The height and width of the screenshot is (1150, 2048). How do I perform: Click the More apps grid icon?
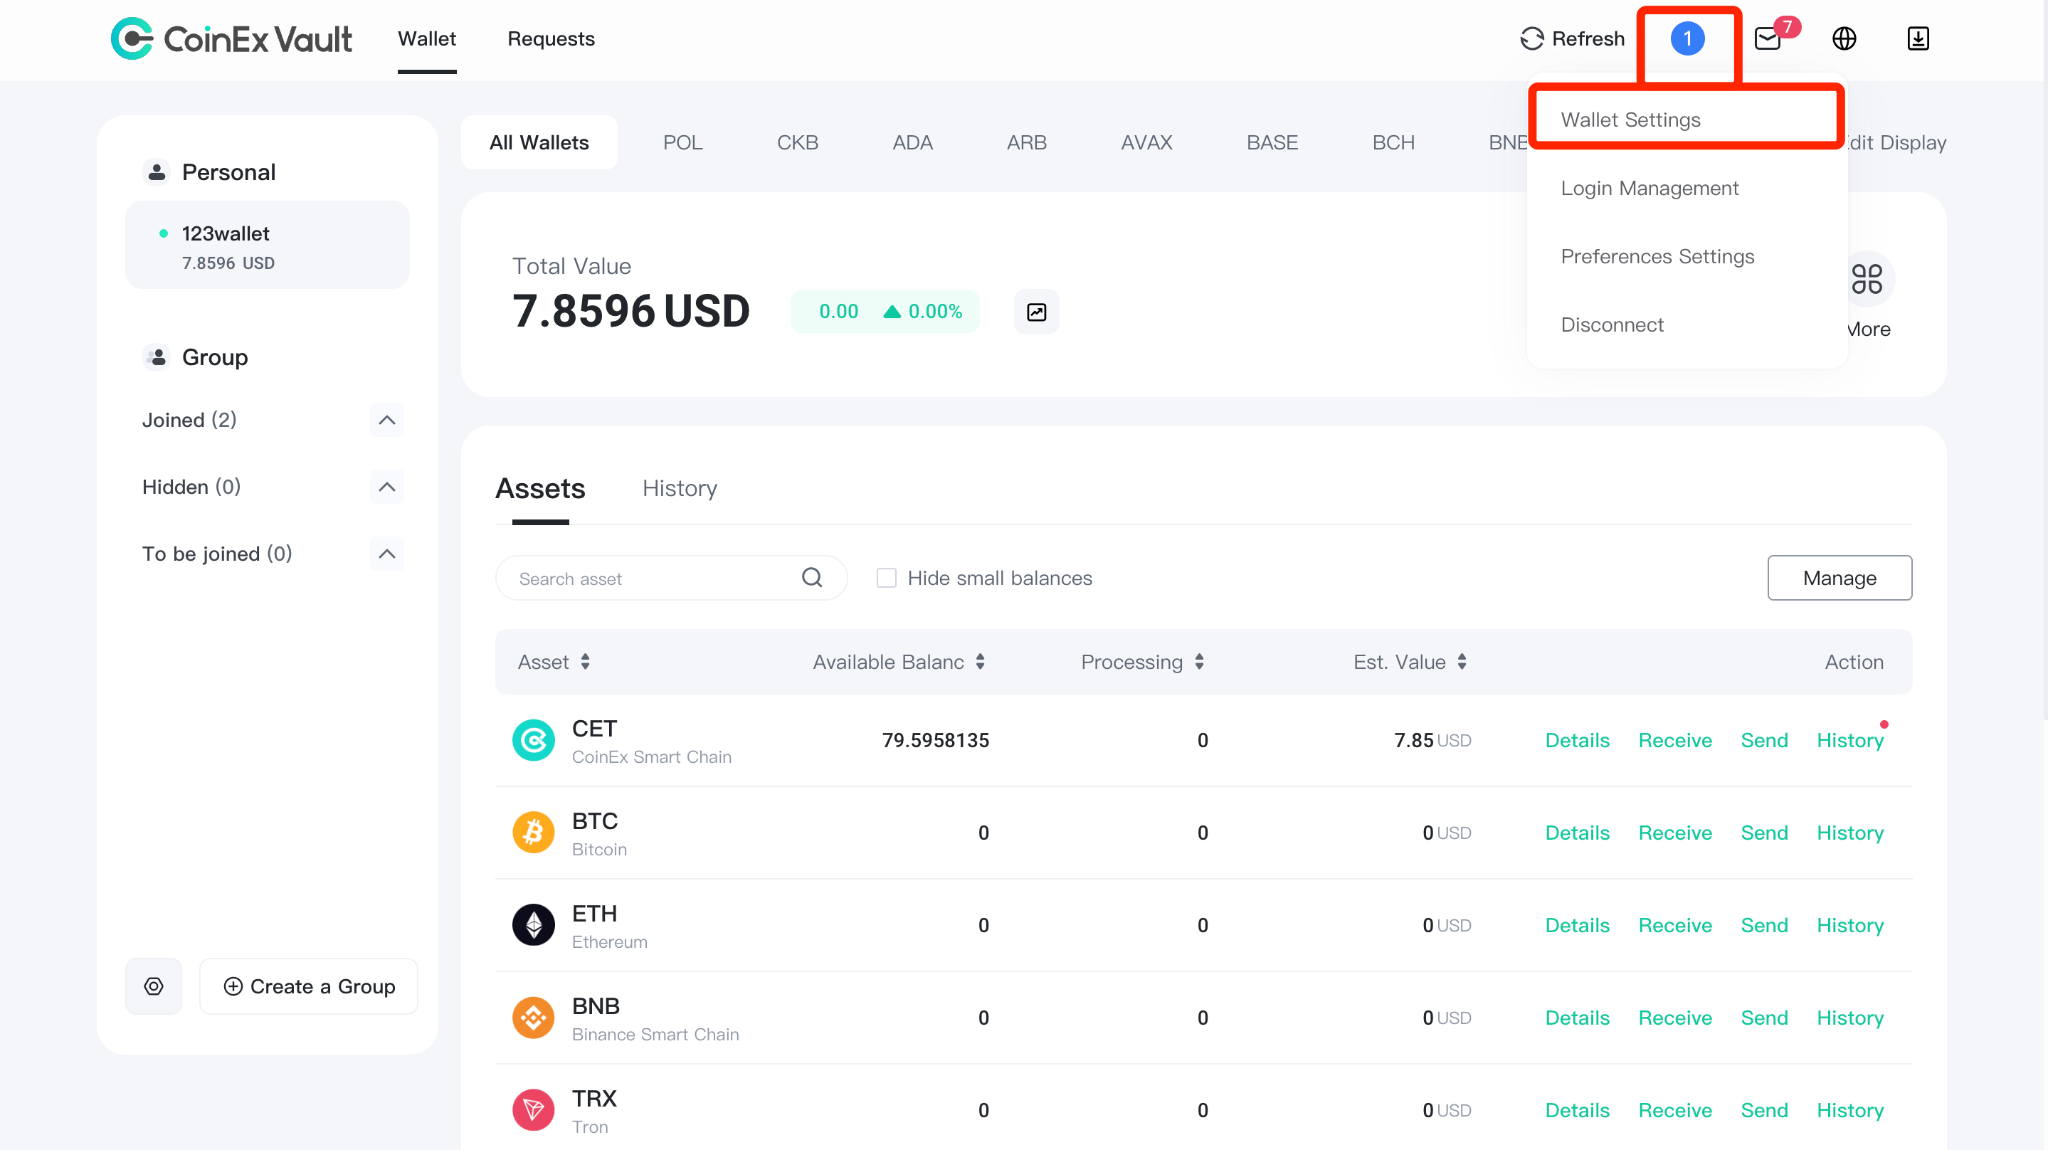click(x=1866, y=279)
